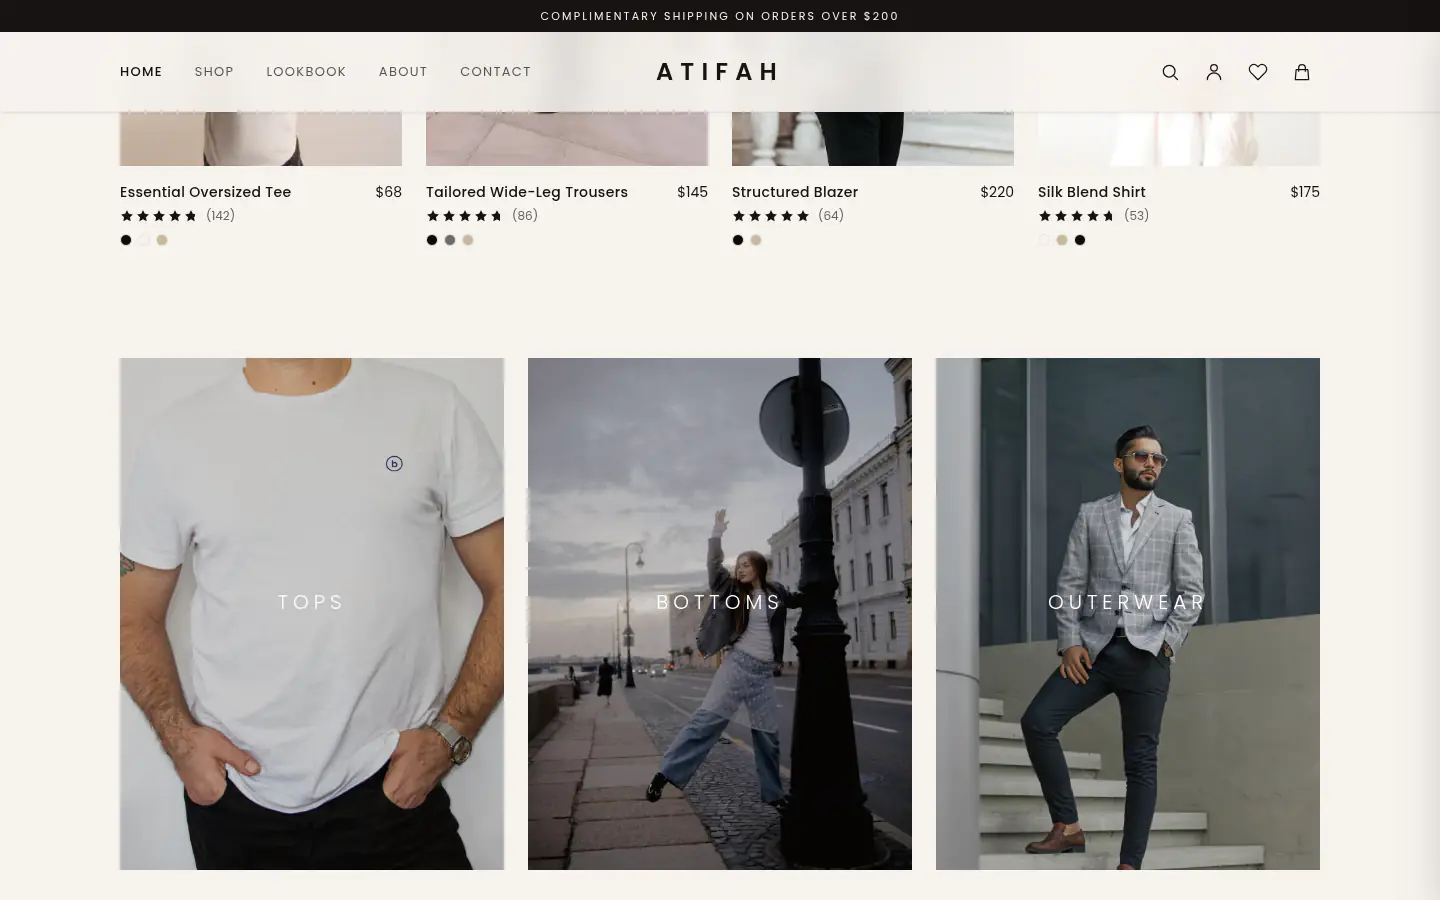Select beige swatch for Structured Blazer
1440x900 pixels.
tap(756, 240)
